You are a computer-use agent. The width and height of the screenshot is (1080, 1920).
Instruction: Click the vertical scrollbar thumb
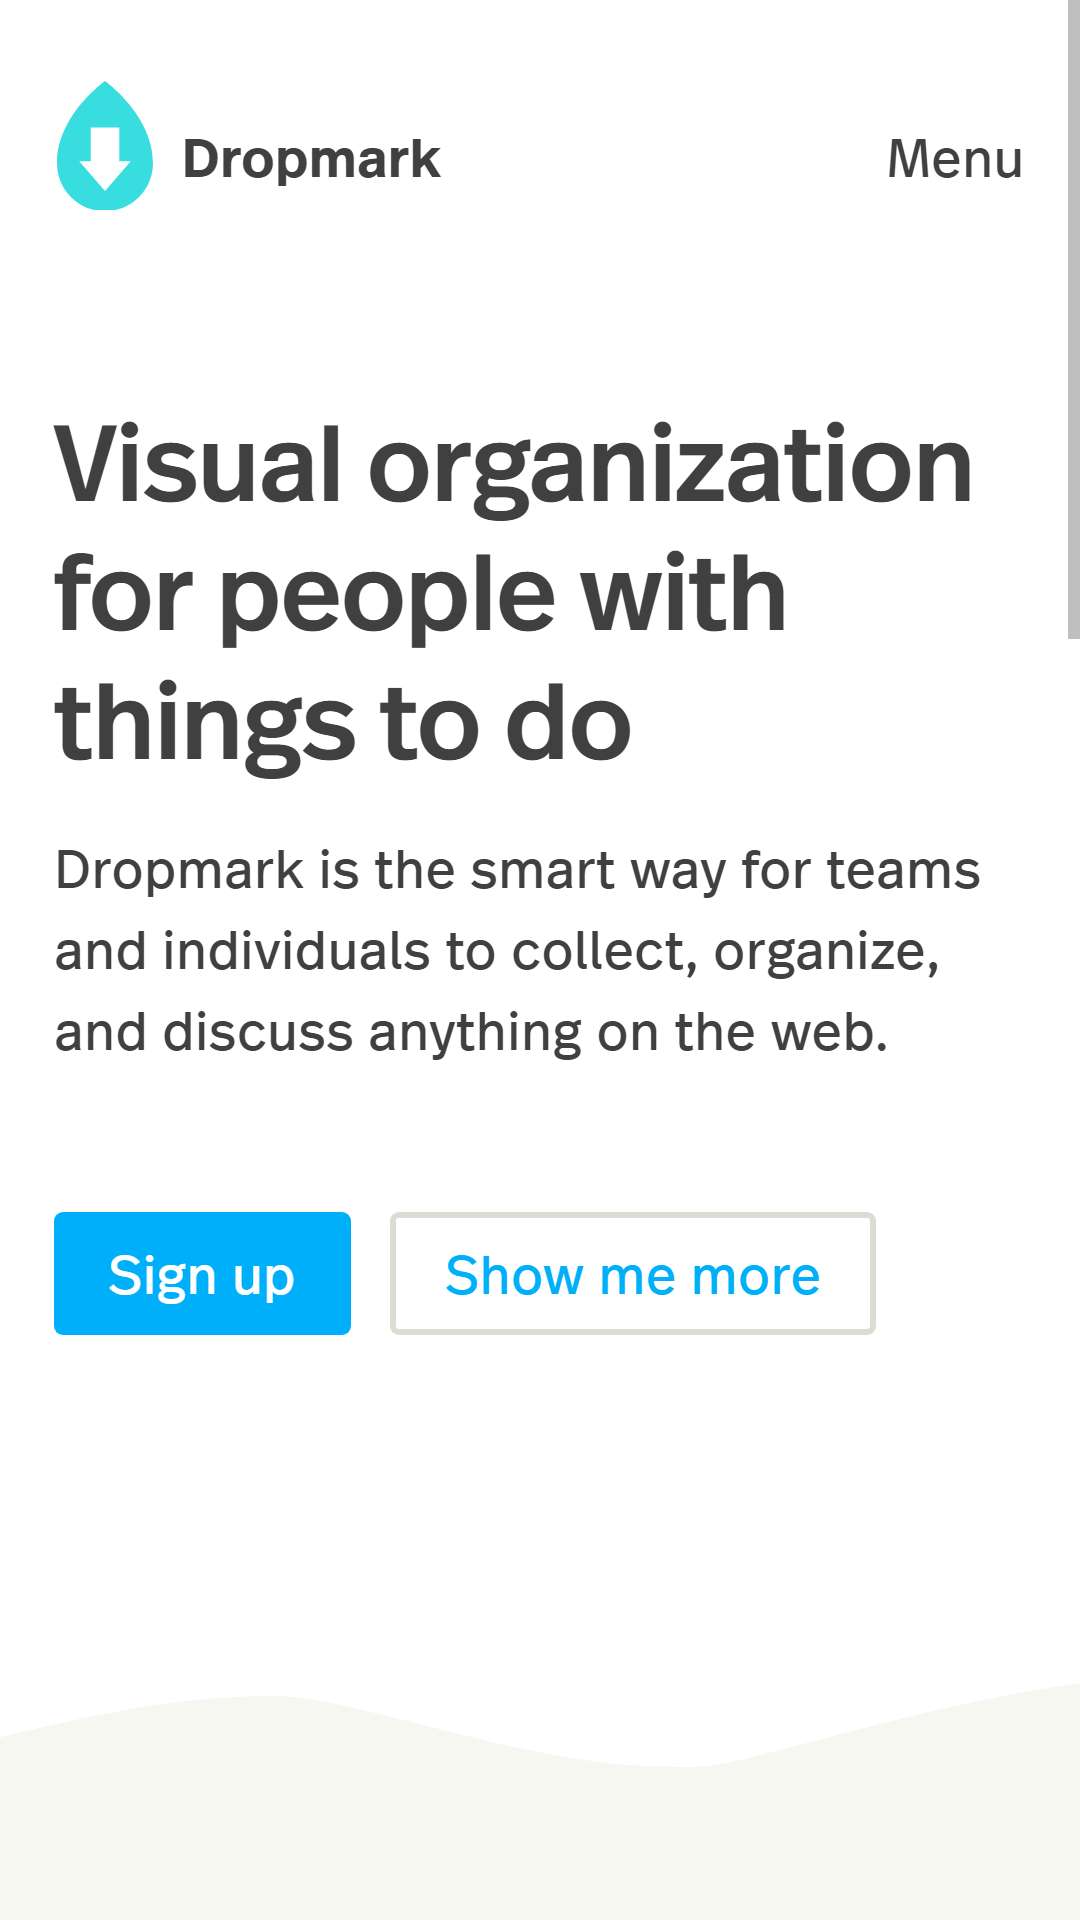click(1074, 320)
